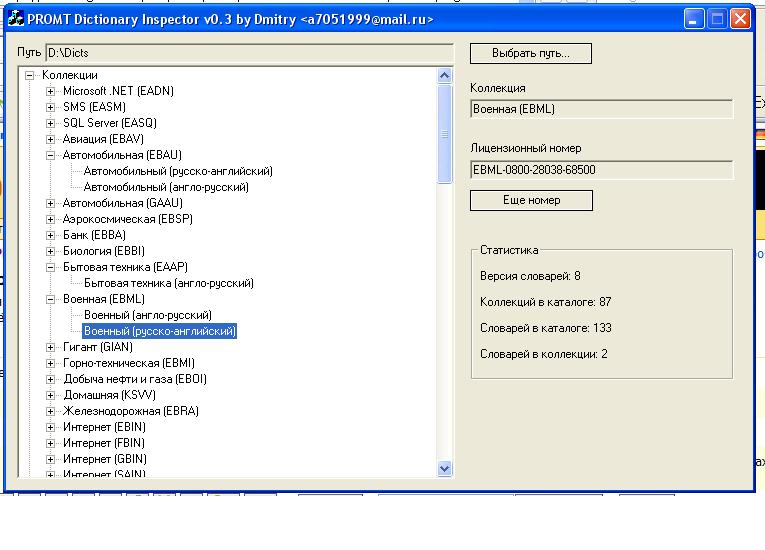The image size is (765, 550).
Task: Select the Гигант (GIAN) label
Action: [x=98, y=347]
